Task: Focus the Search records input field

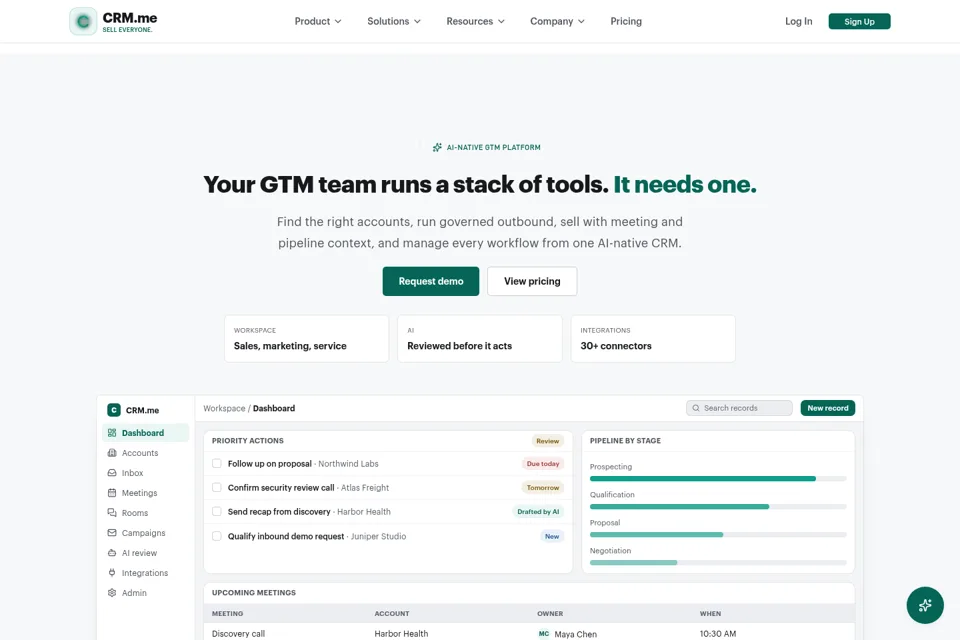Action: click(739, 408)
